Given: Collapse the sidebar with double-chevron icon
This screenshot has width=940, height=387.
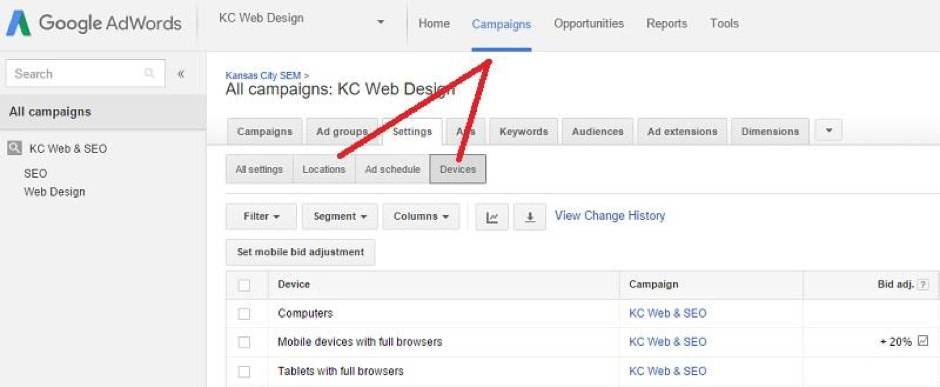Looking at the screenshot, I should point(180,74).
